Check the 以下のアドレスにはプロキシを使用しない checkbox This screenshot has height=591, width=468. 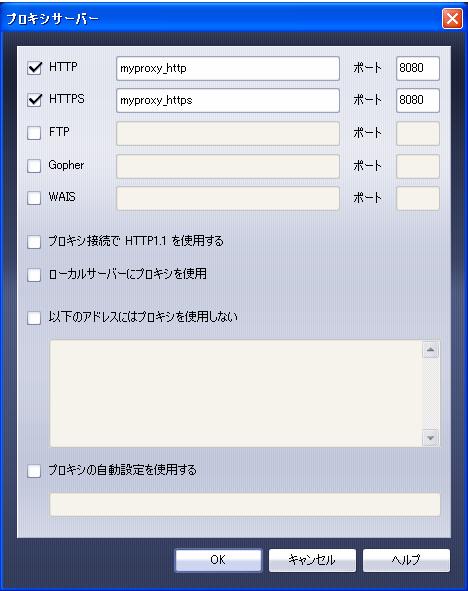pos(34,318)
